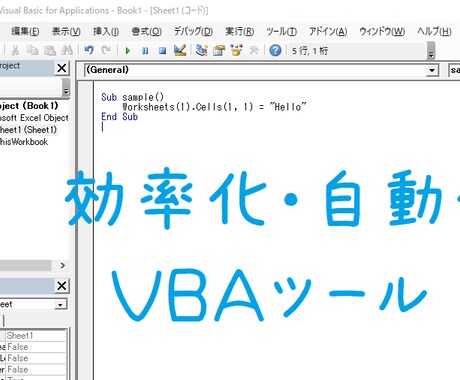
Task: Open Find with the binoculars icon
Action: tap(67, 51)
